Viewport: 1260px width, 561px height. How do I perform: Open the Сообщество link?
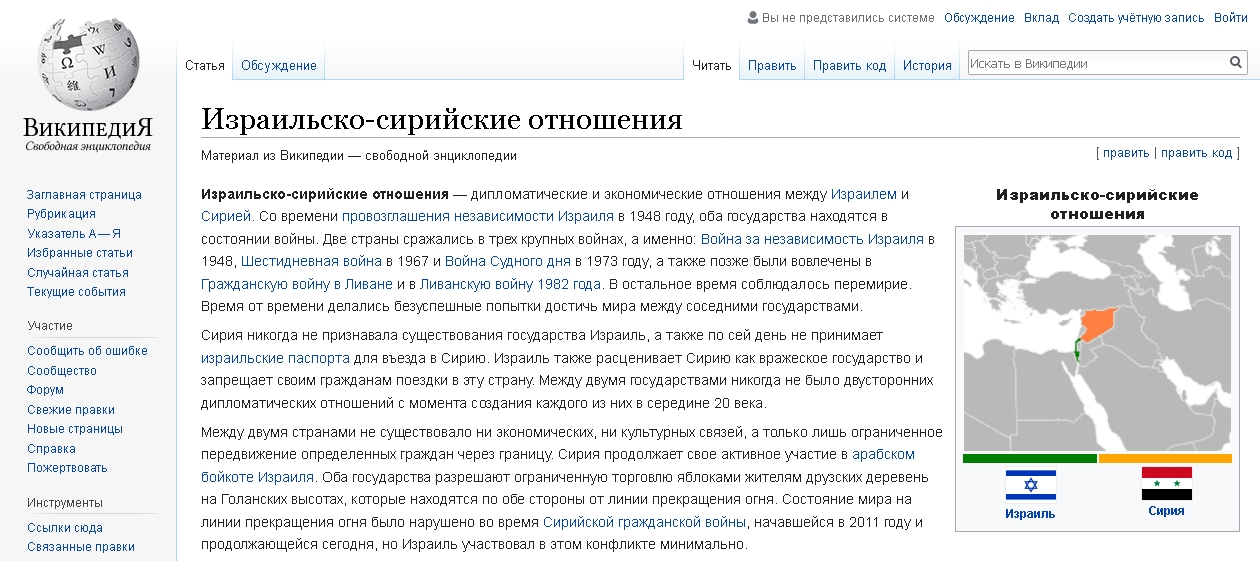tap(62, 371)
